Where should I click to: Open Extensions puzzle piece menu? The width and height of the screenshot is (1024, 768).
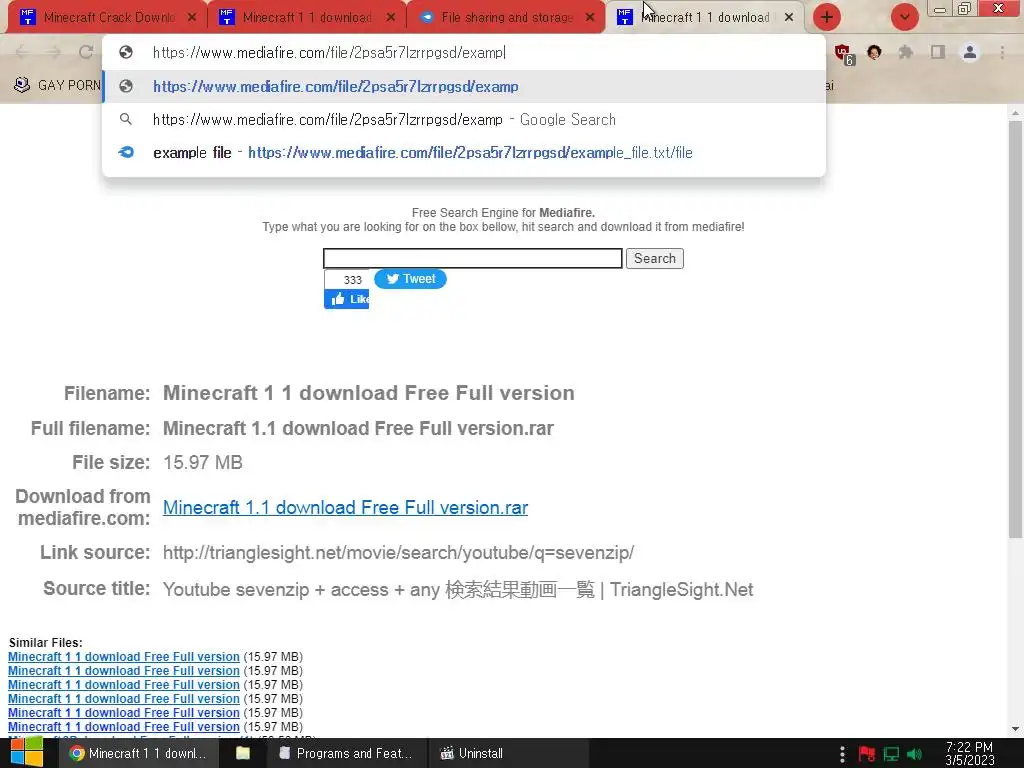click(x=905, y=52)
